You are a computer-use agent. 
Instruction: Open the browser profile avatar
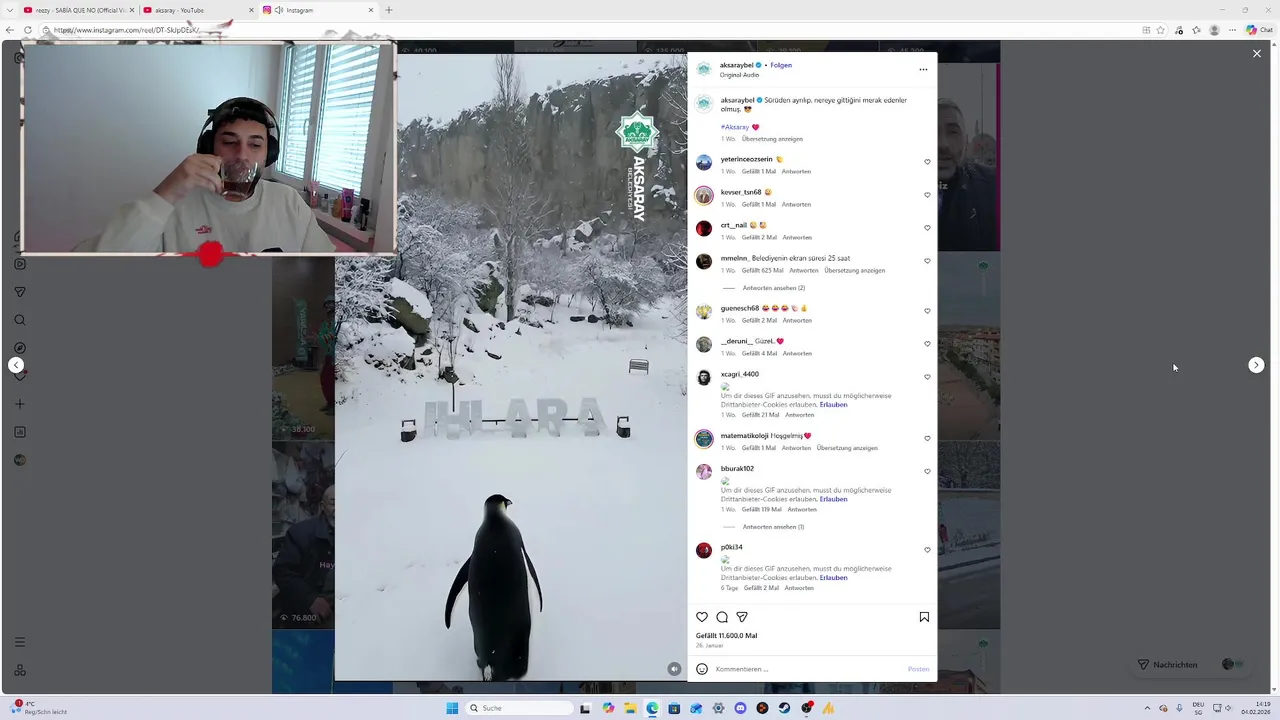point(1214,30)
